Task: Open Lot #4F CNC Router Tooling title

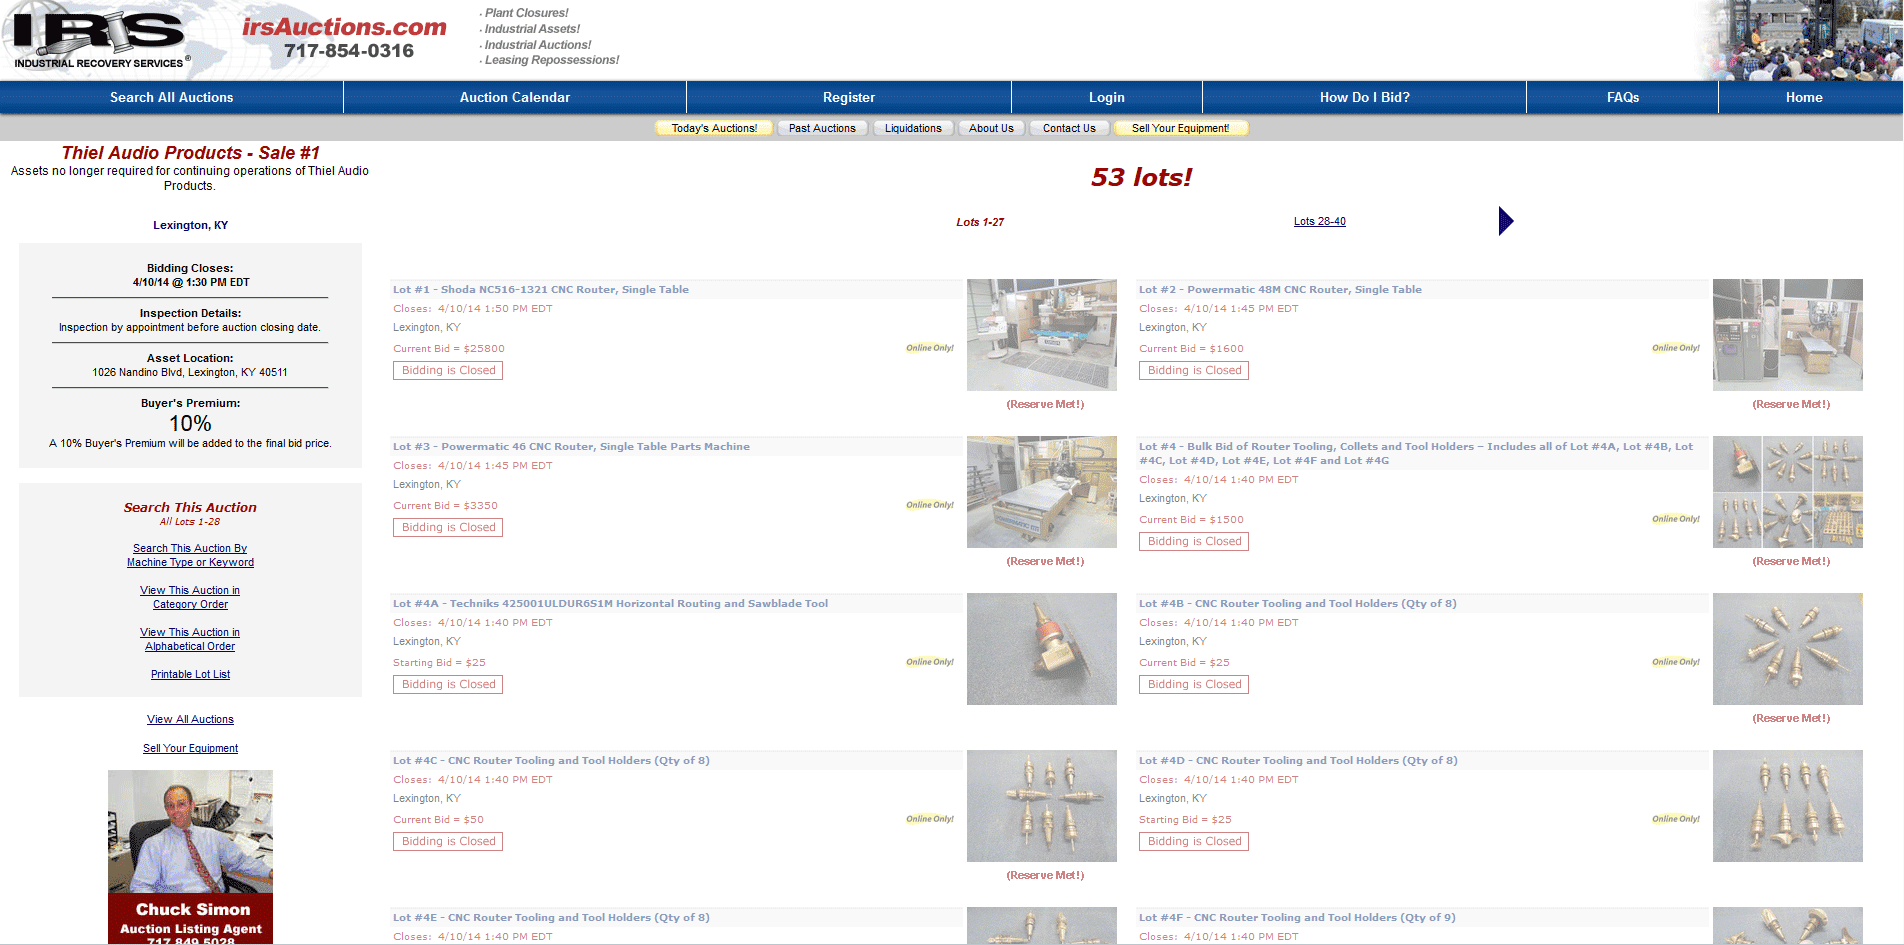Action: [1297, 917]
